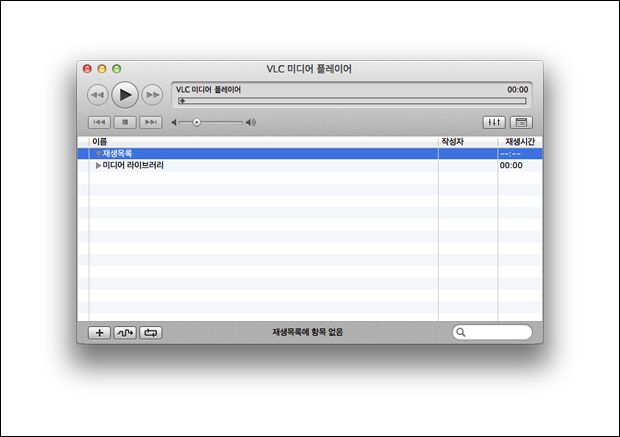620x437 pixels.
Task: Set volume to maximum via loud speaker icon
Action: pos(251,123)
